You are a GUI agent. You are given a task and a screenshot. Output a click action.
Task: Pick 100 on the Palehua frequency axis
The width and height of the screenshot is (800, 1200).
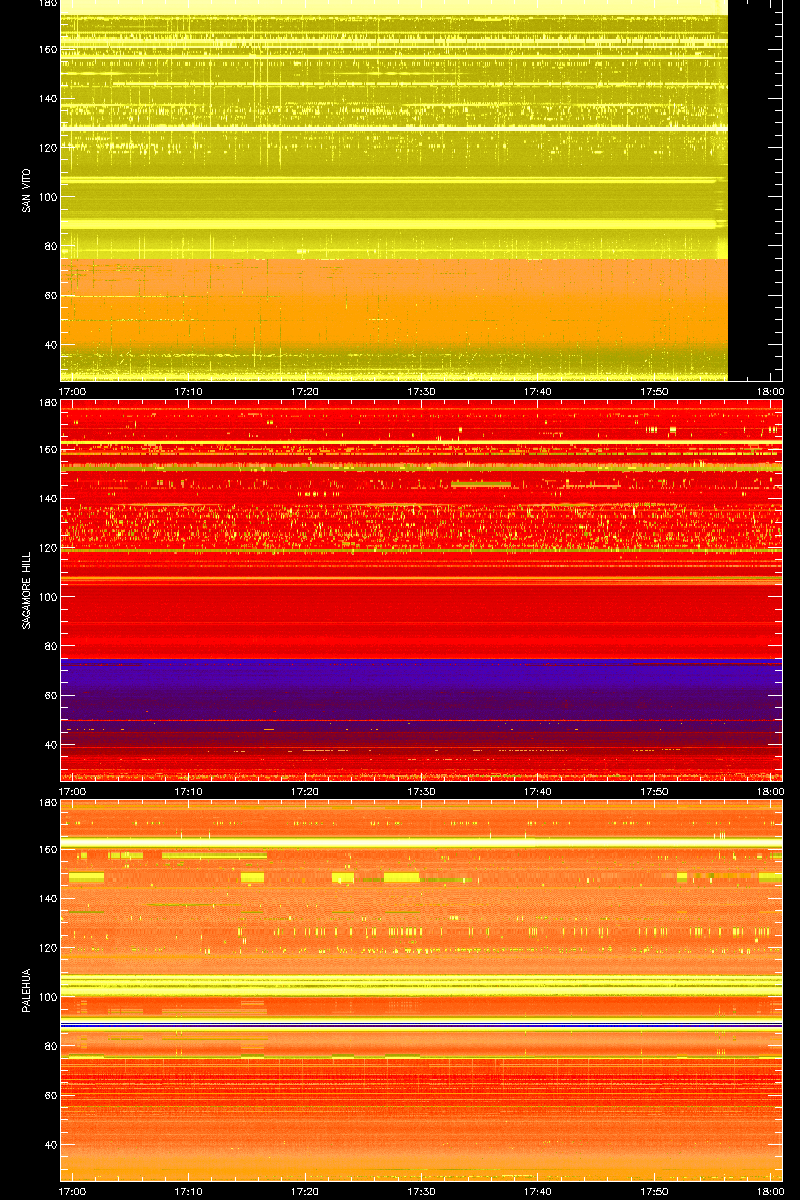coord(46,997)
